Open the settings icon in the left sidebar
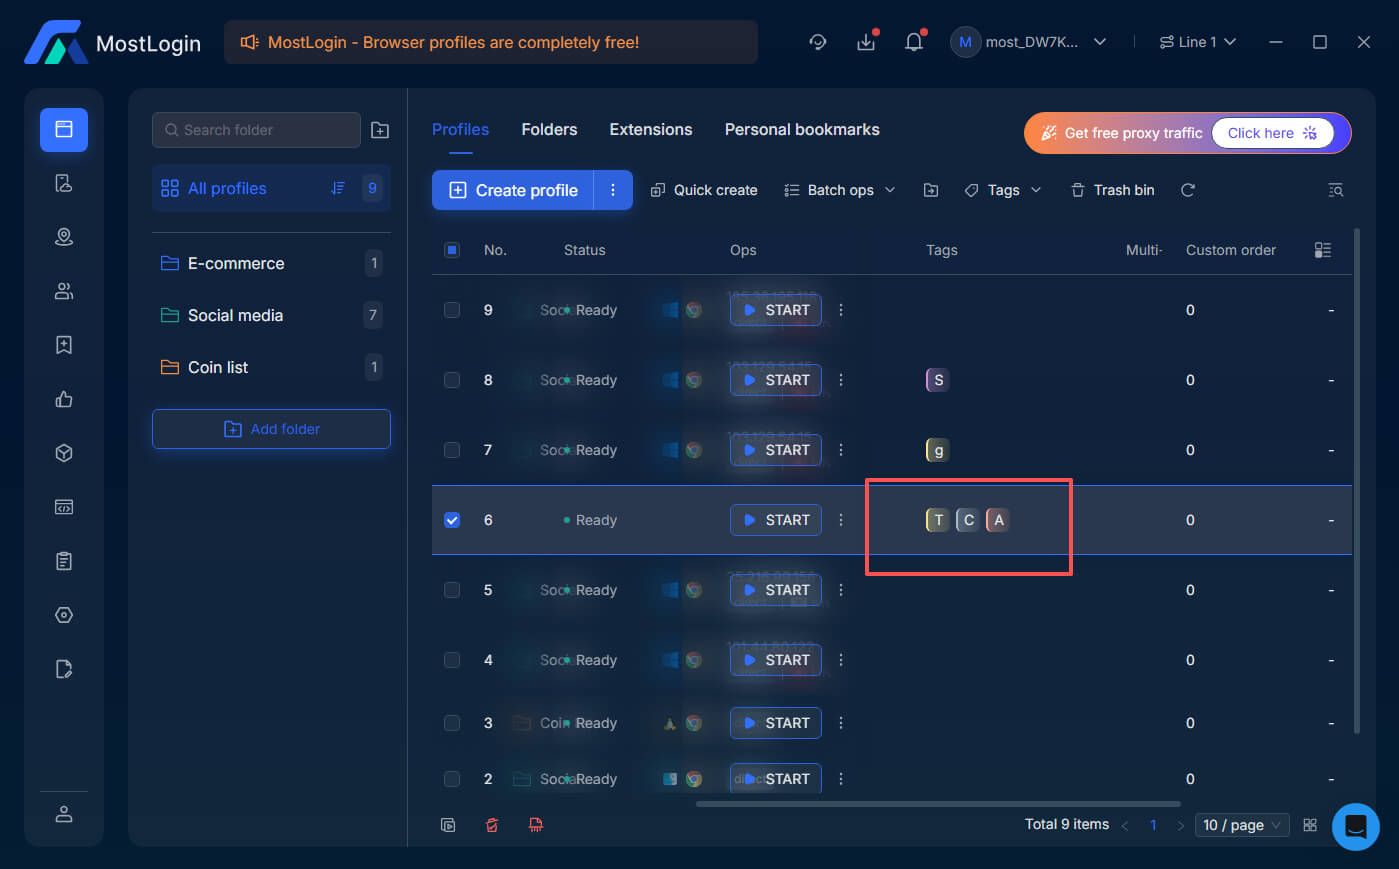1399x869 pixels. [x=63, y=615]
